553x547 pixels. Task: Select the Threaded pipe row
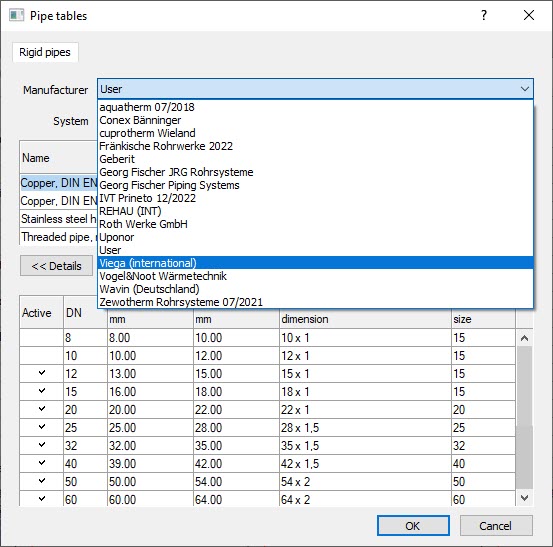pos(59,237)
